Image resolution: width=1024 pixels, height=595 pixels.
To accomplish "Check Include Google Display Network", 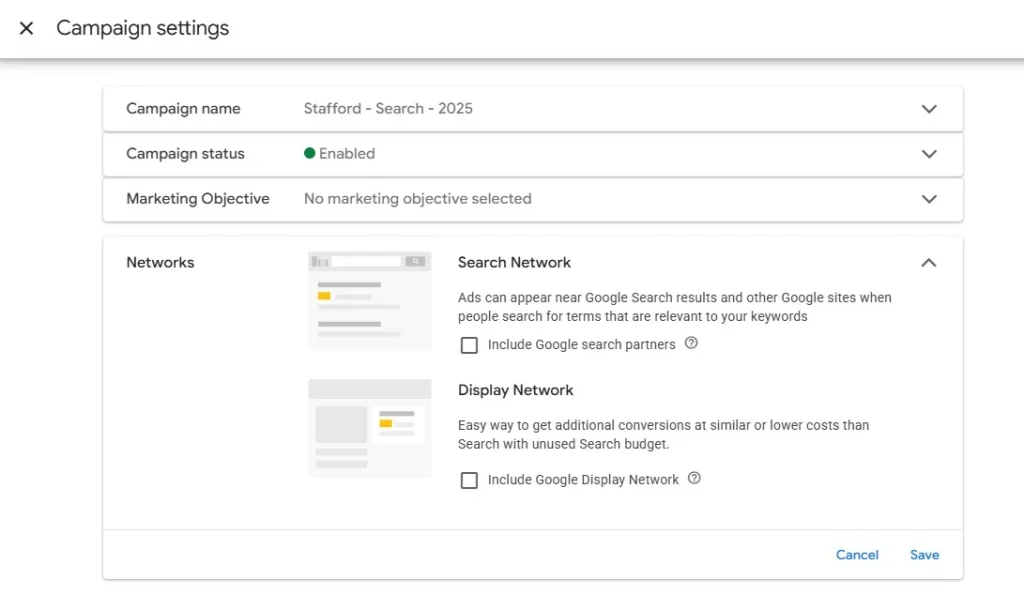I will 469,480.
